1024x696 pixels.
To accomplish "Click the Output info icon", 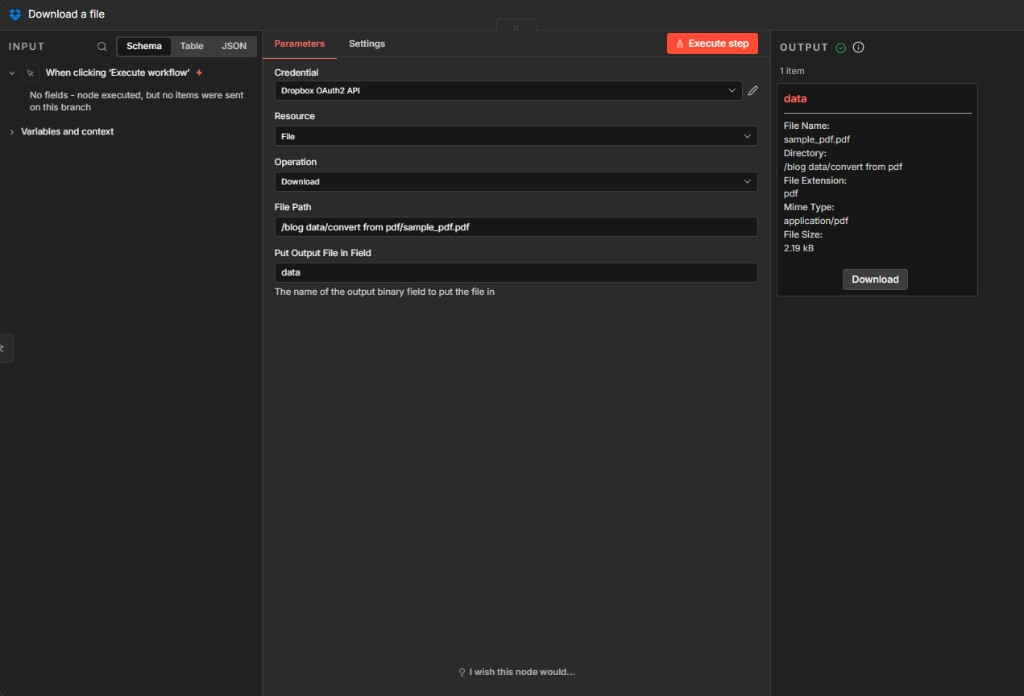I will click(858, 47).
